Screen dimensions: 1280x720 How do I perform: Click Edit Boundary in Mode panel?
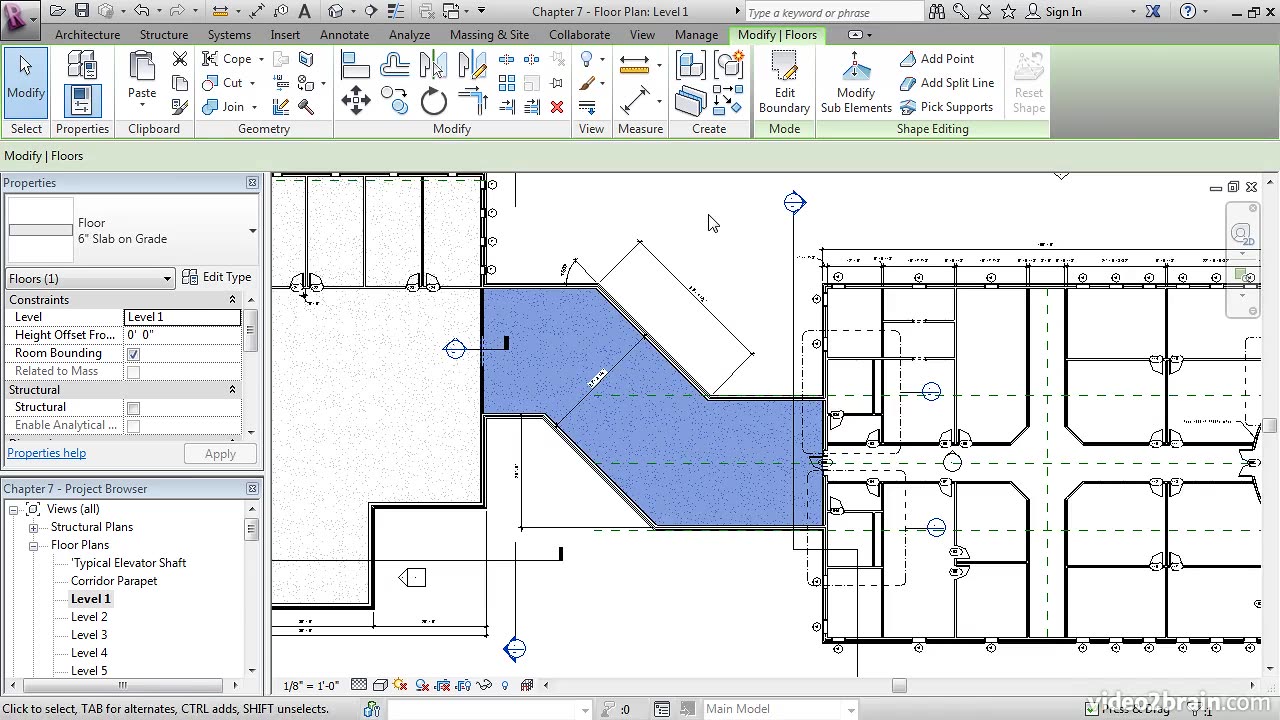click(x=784, y=83)
